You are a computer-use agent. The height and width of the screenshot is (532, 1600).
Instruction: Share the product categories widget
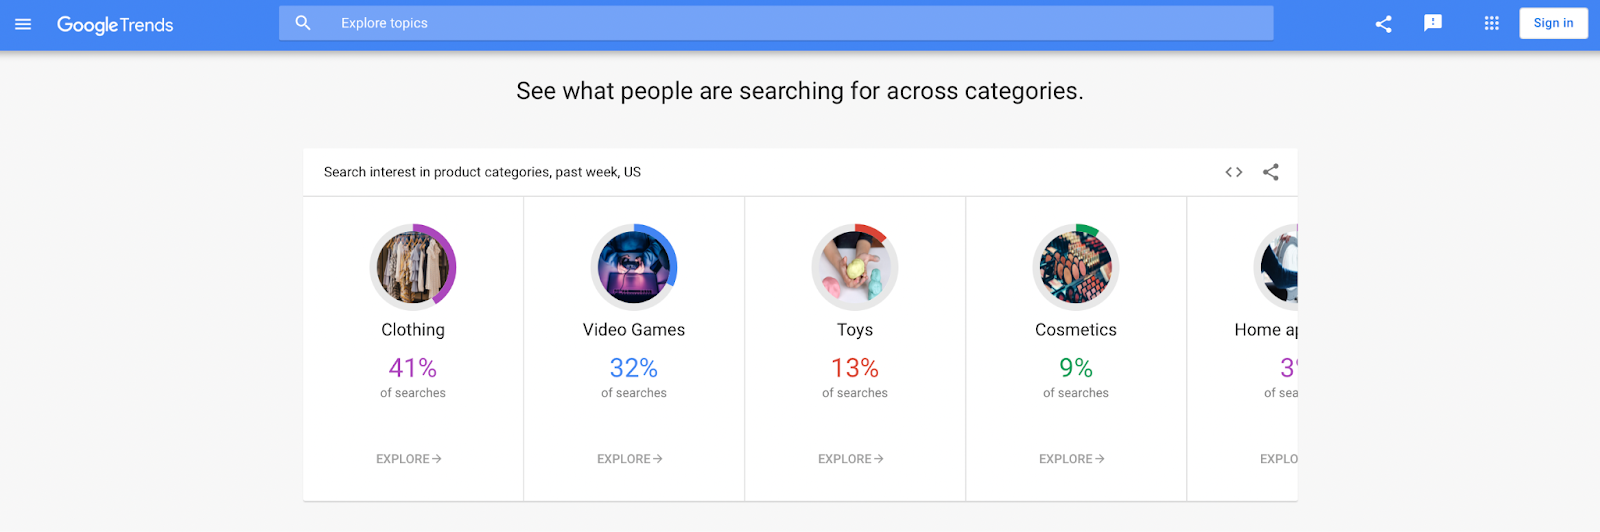(1271, 172)
